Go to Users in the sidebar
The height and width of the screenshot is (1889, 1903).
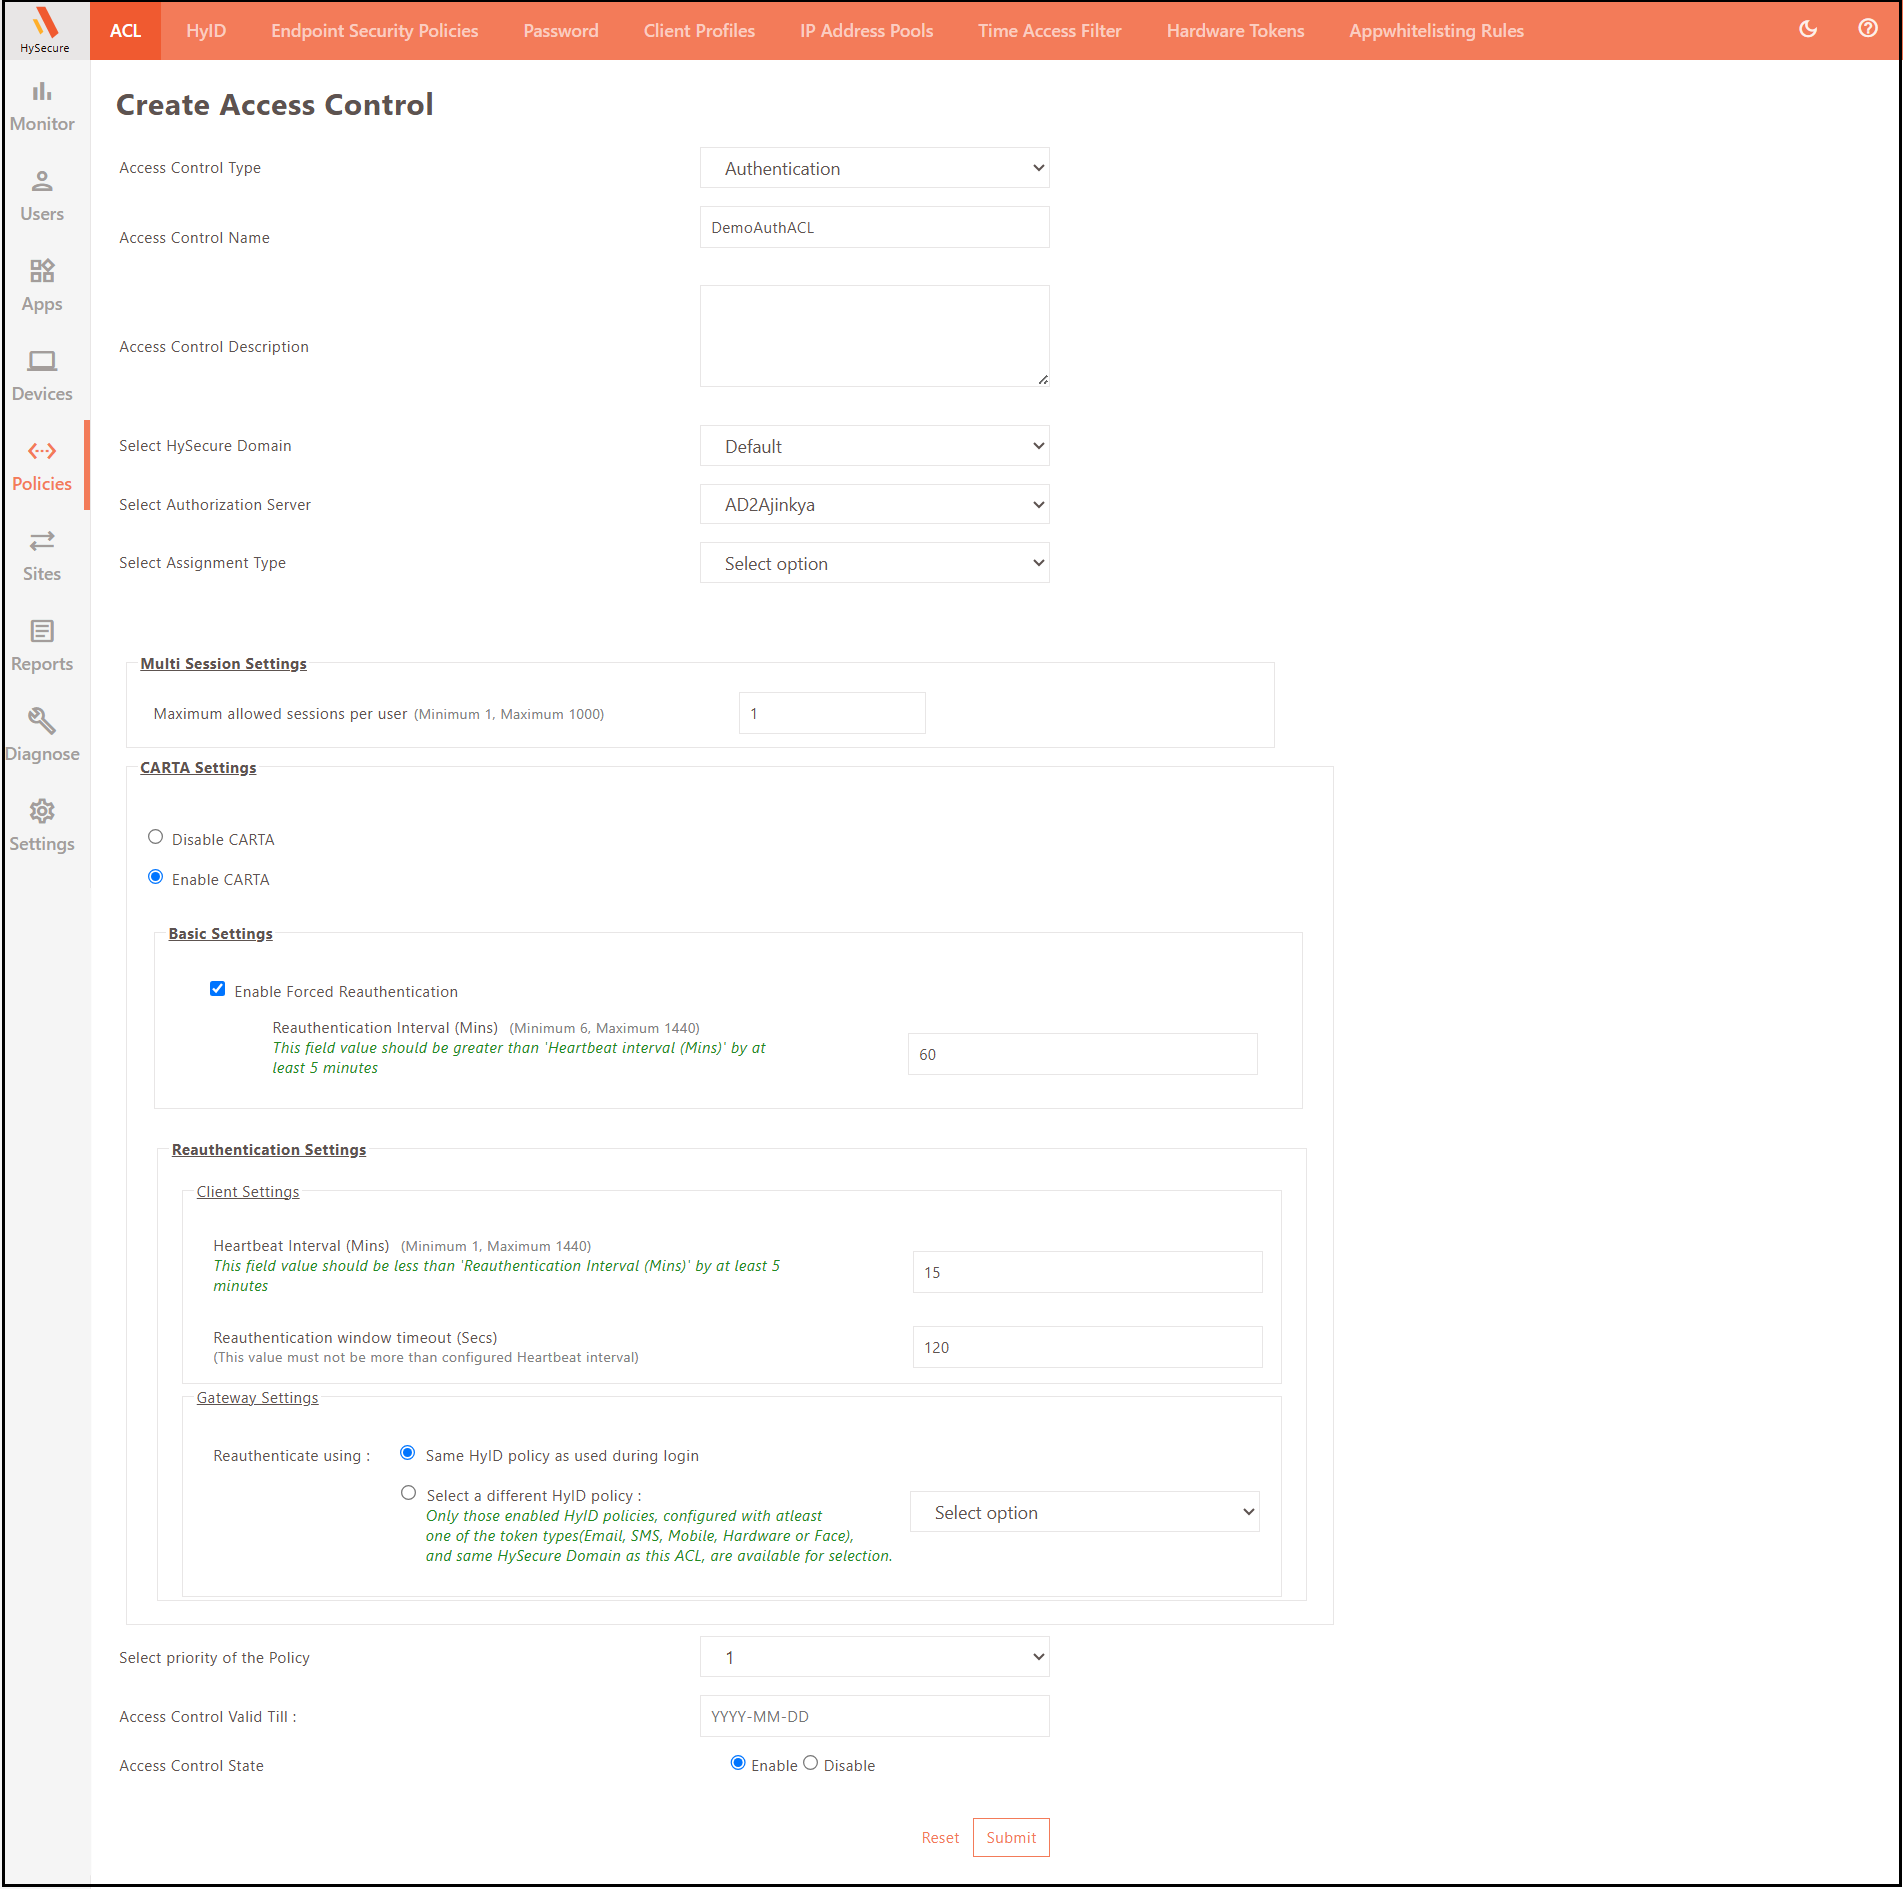(x=42, y=183)
